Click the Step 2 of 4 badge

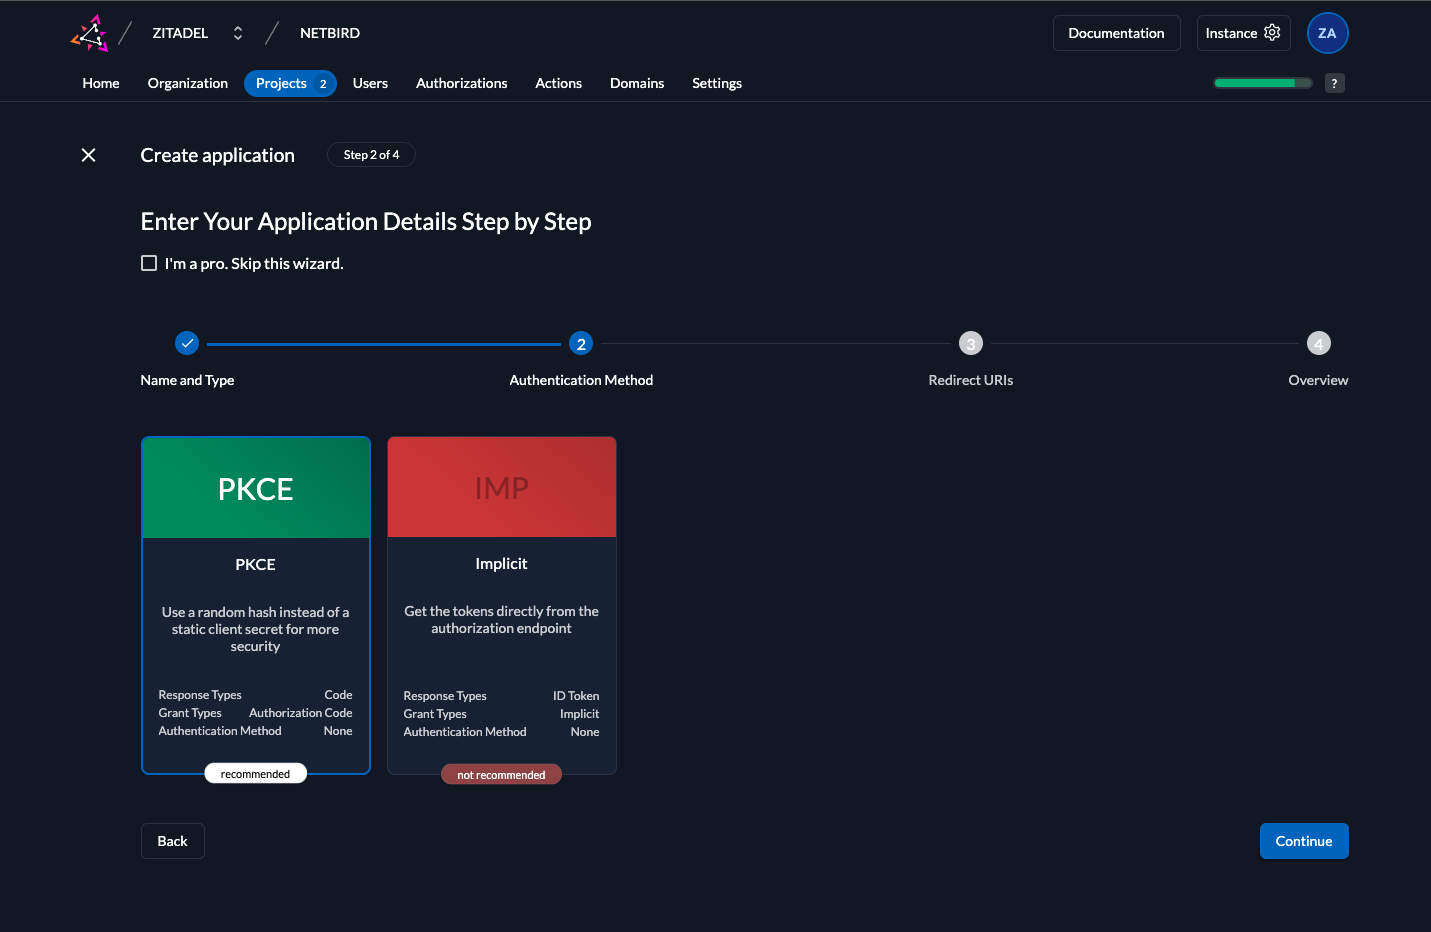click(371, 154)
